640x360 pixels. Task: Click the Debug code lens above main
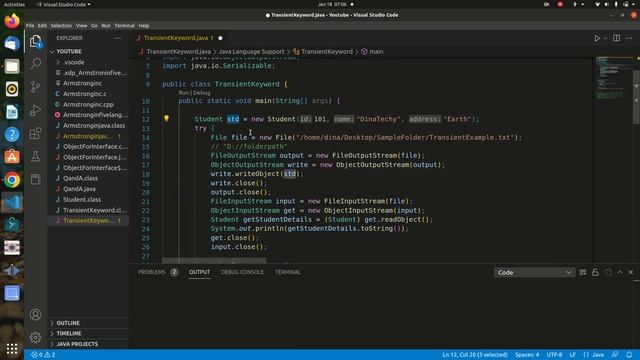(202, 93)
